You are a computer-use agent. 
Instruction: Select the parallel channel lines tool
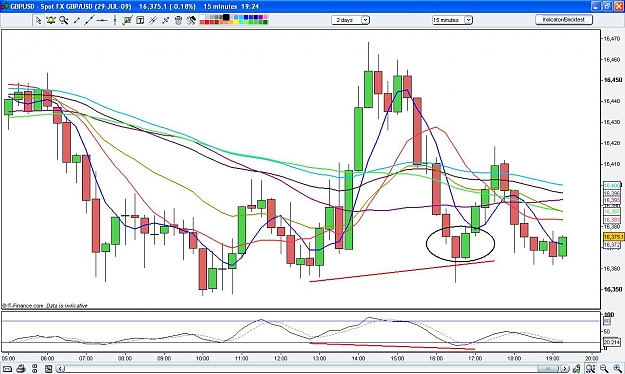[x=153, y=20]
